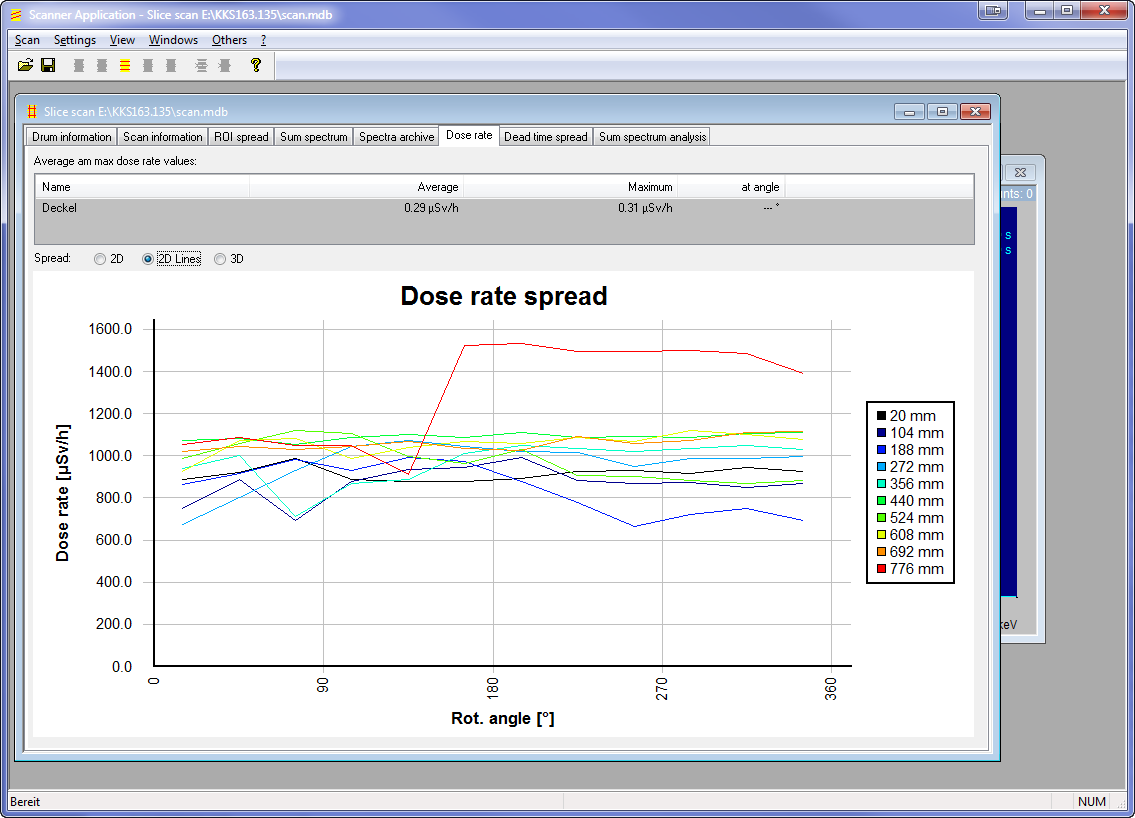1135x818 pixels.
Task: Click the 20 mm legend swatch
Action: click(x=881, y=416)
